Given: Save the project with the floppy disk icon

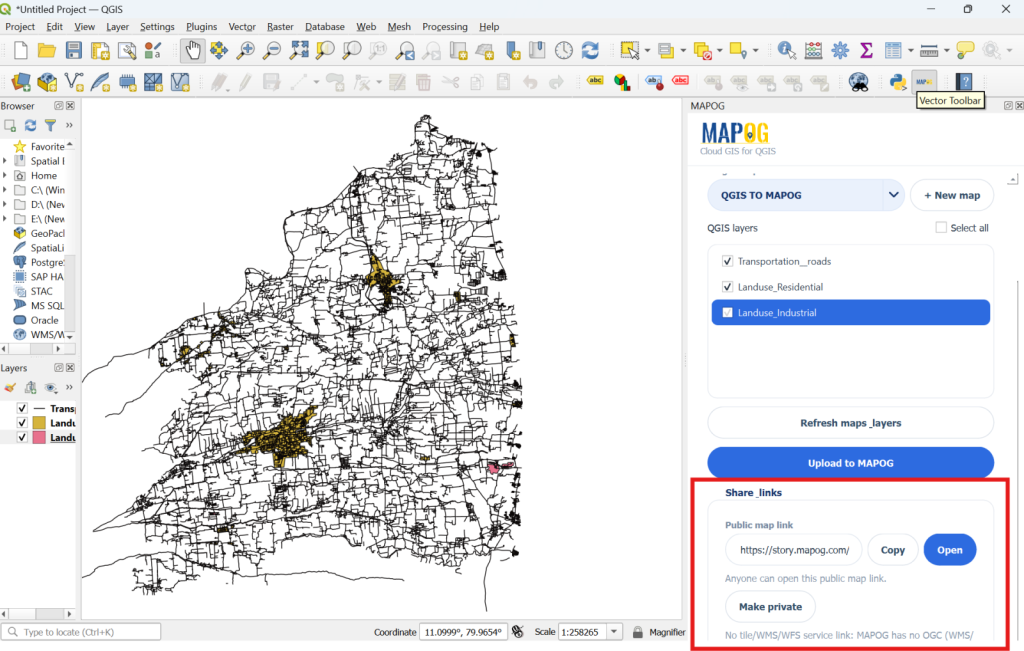Looking at the screenshot, I should (x=73, y=50).
